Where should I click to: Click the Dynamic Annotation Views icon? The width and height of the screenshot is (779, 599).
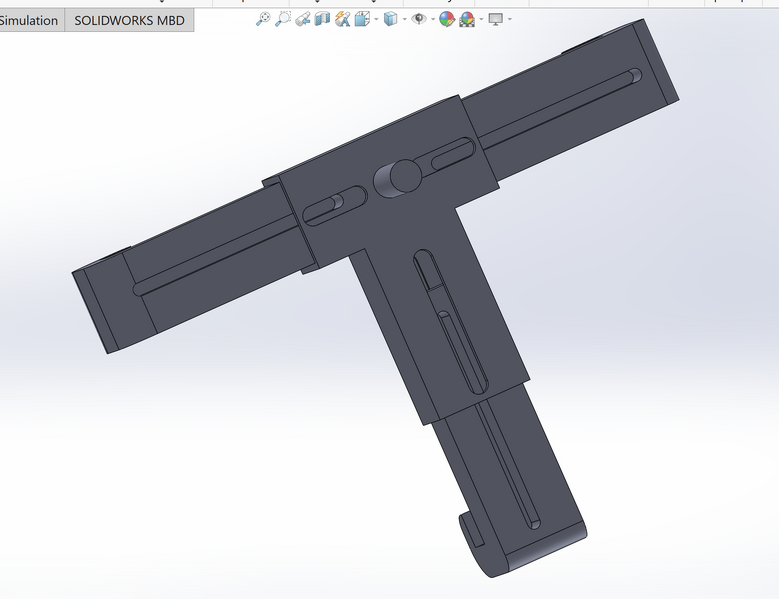[343, 19]
